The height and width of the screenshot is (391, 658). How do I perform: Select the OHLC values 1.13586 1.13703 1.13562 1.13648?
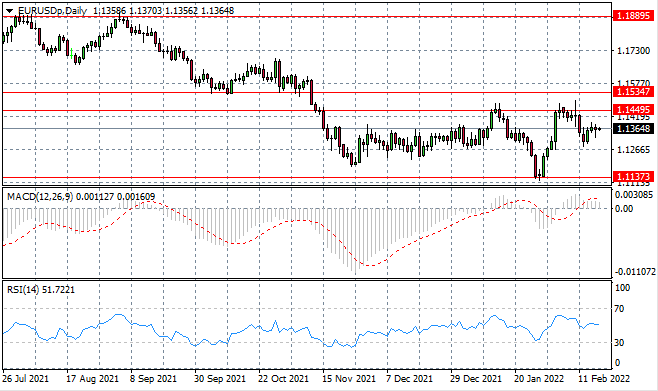[x=163, y=11]
